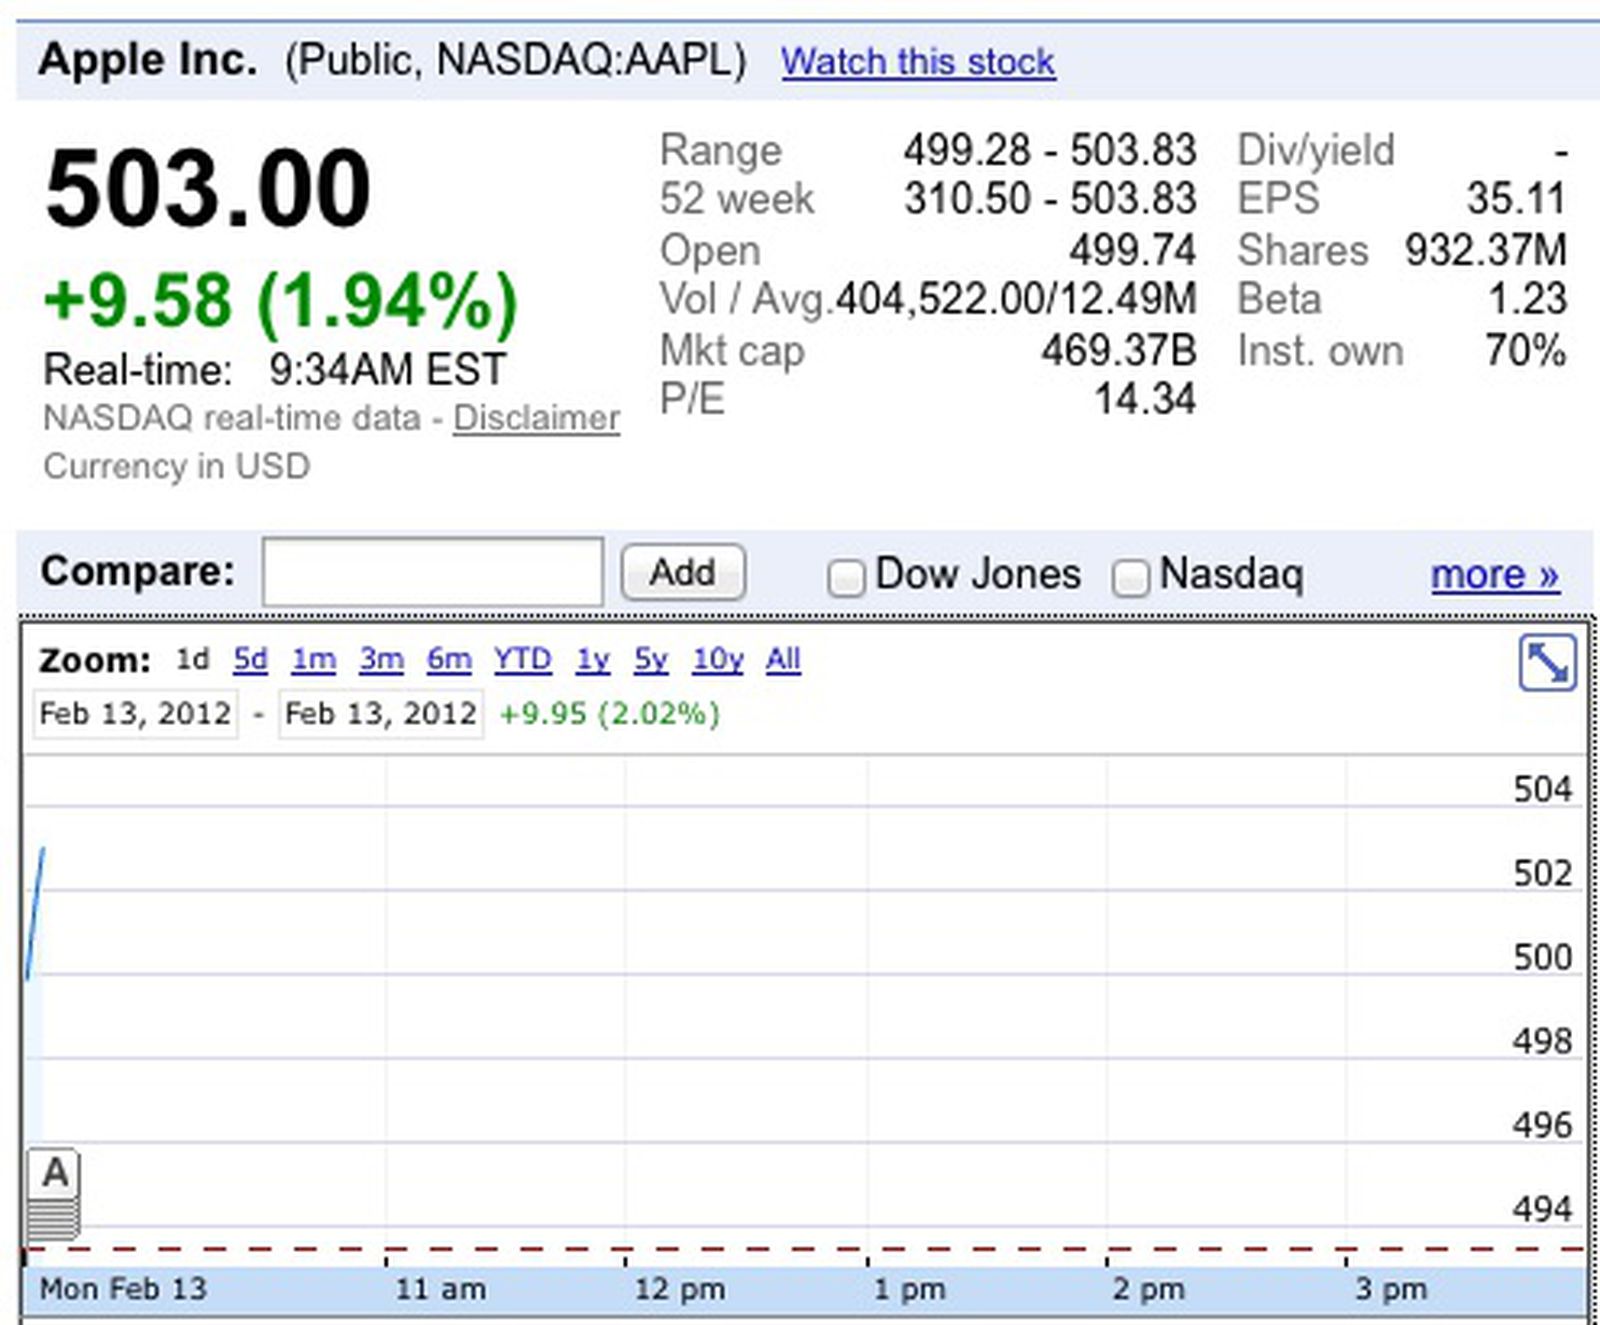Click the Apple Inc. company name heading
1600x1325 pixels.
148,60
